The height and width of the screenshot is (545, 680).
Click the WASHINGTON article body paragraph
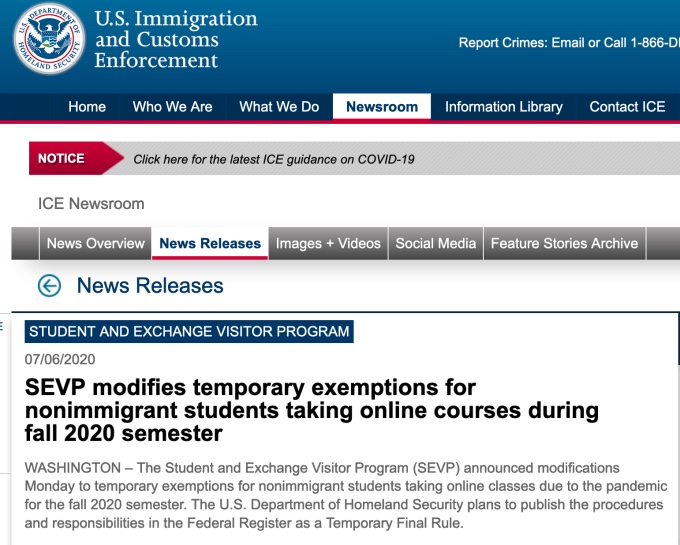point(346,496)
